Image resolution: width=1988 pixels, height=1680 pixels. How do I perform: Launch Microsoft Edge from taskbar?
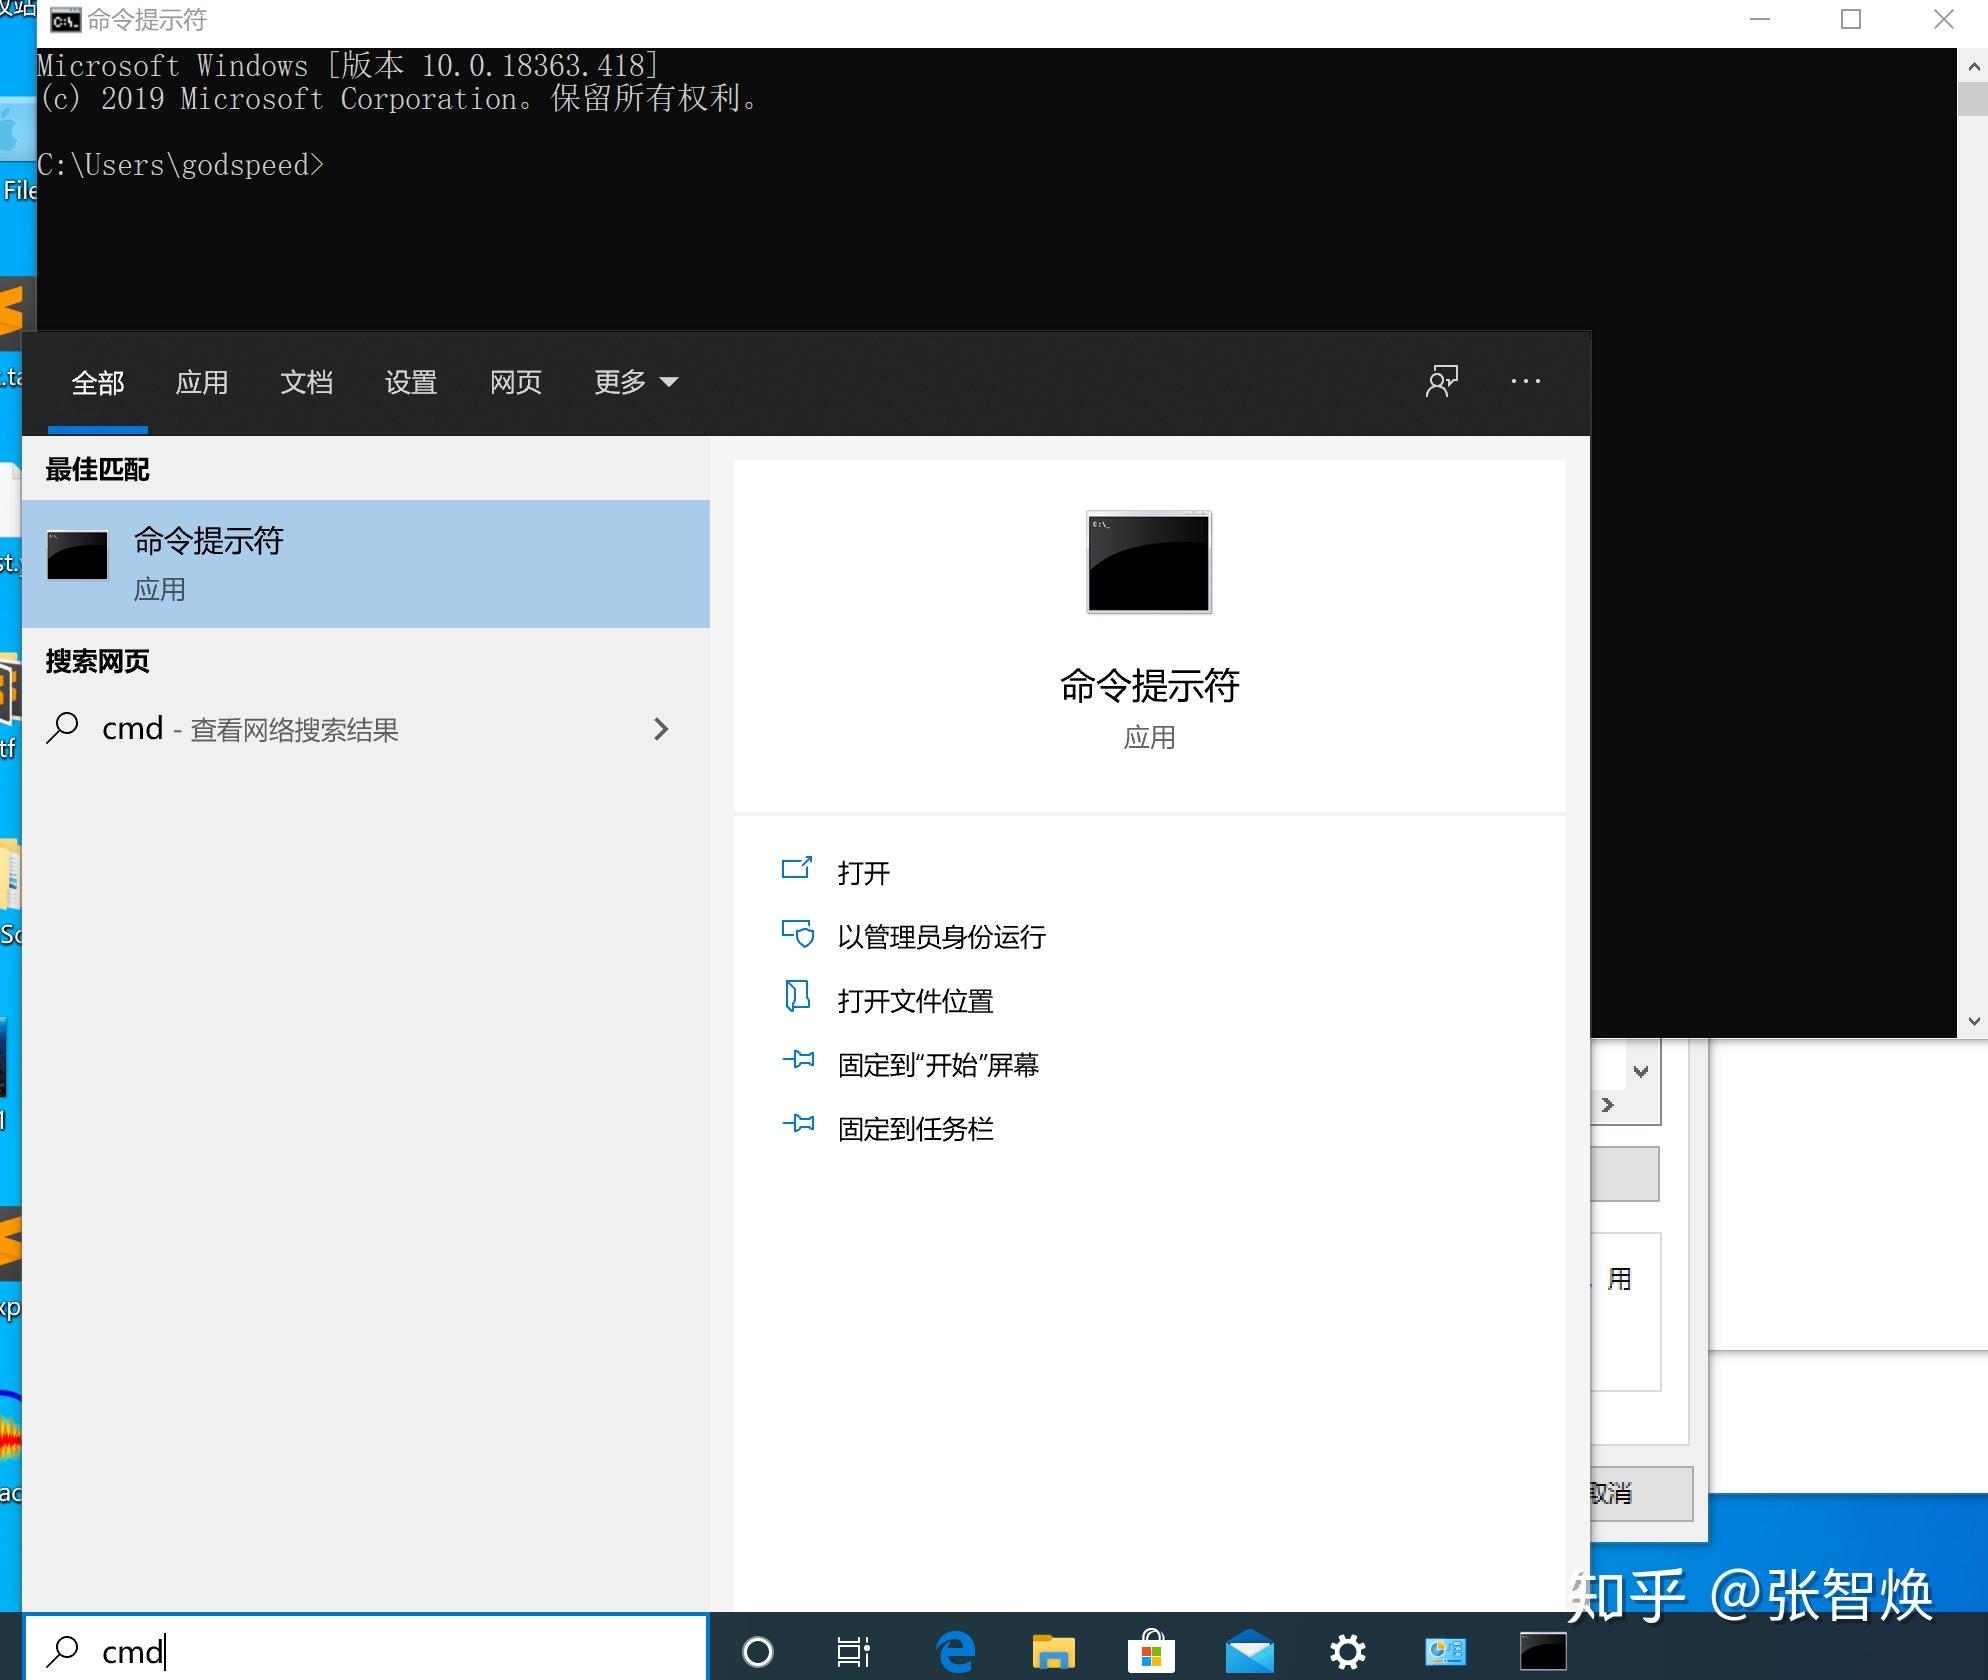pyautogui.click(x=956, y=1651)
